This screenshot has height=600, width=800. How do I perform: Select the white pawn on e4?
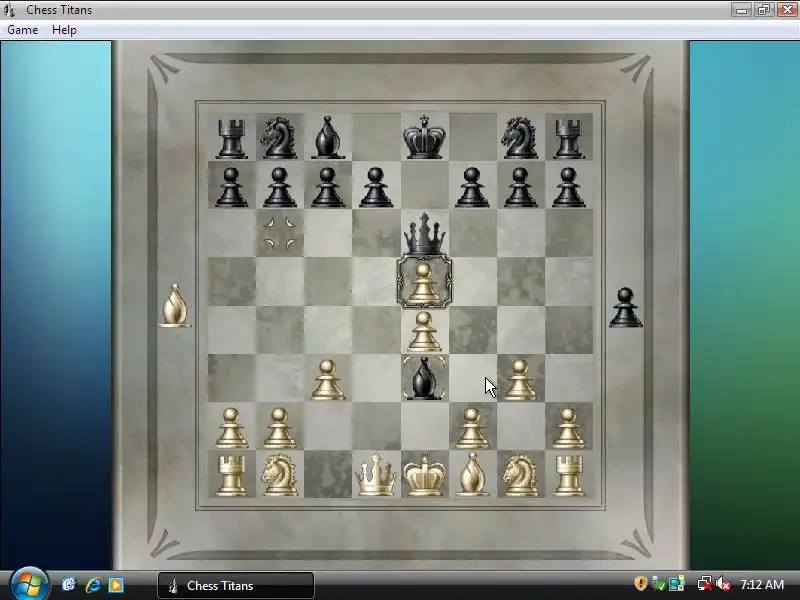click(424, 332)
